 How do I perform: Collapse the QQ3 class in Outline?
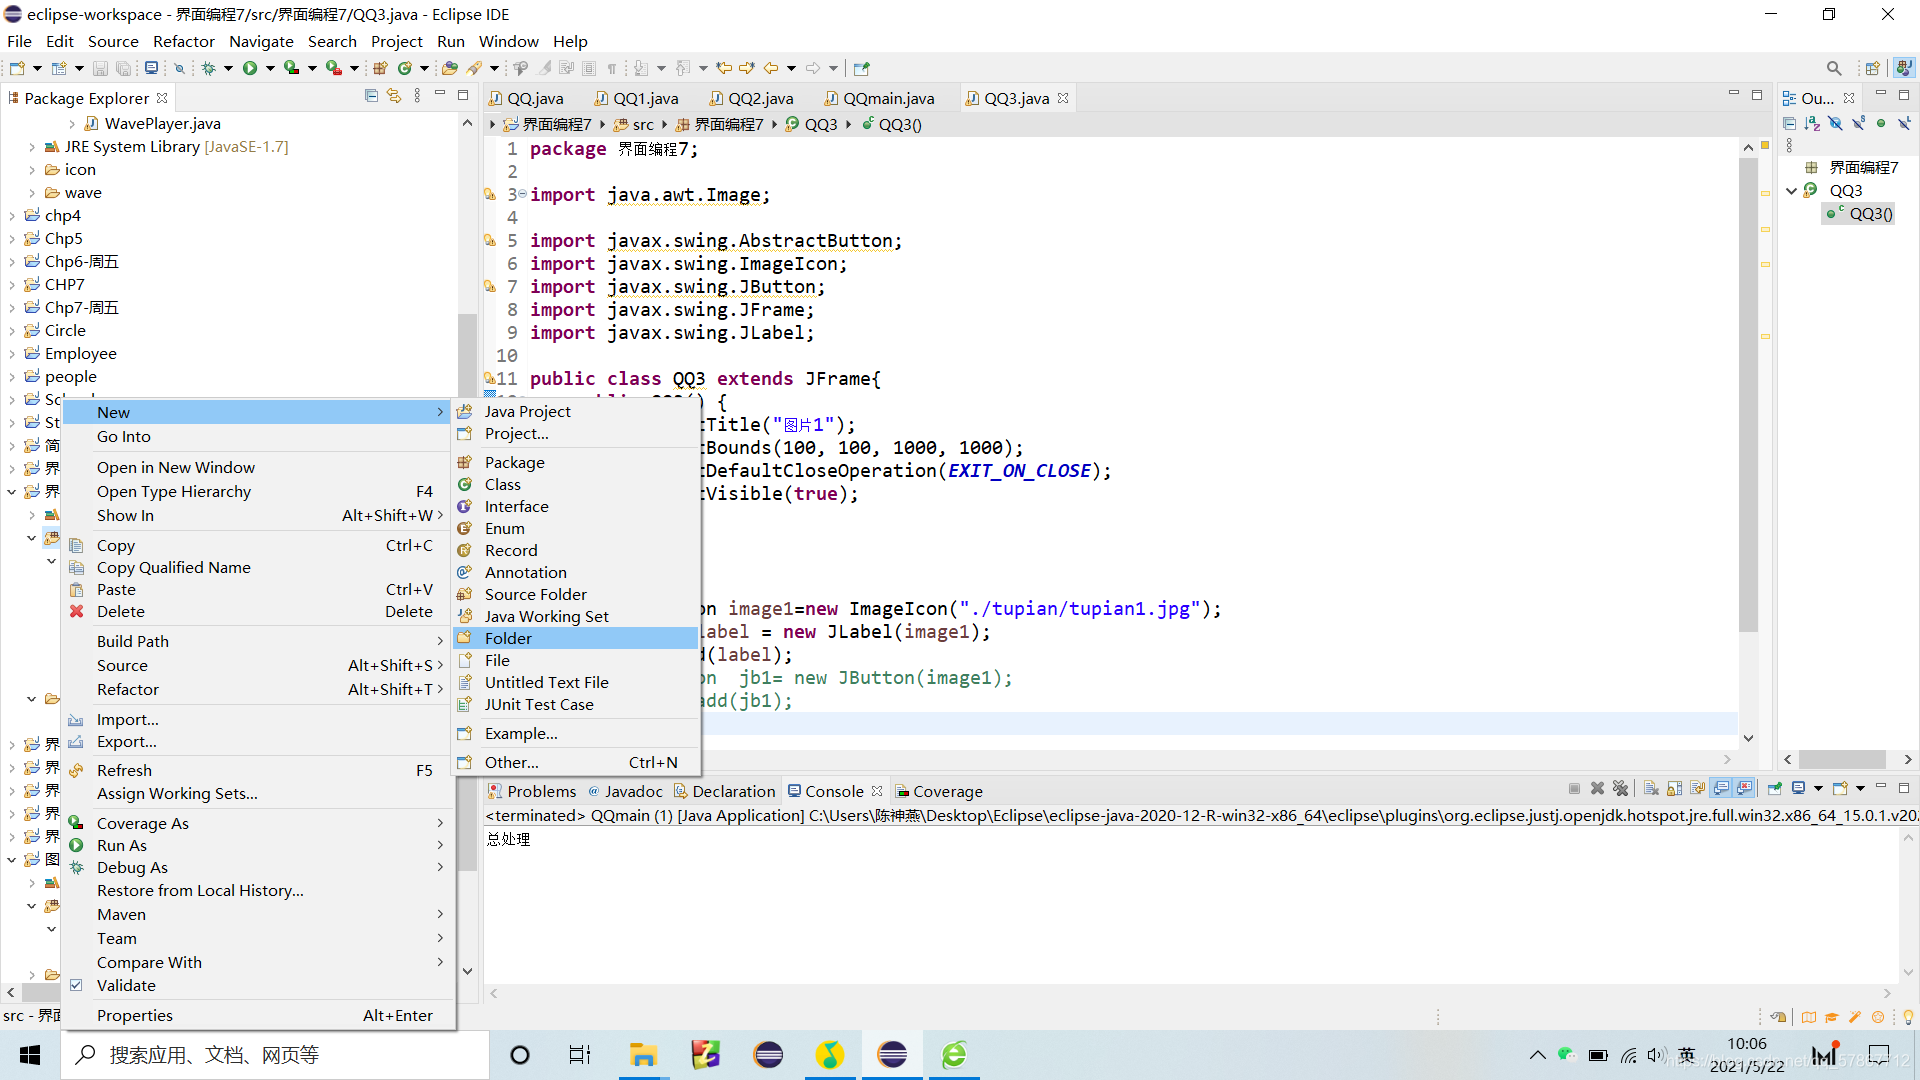pos(1792,191)
